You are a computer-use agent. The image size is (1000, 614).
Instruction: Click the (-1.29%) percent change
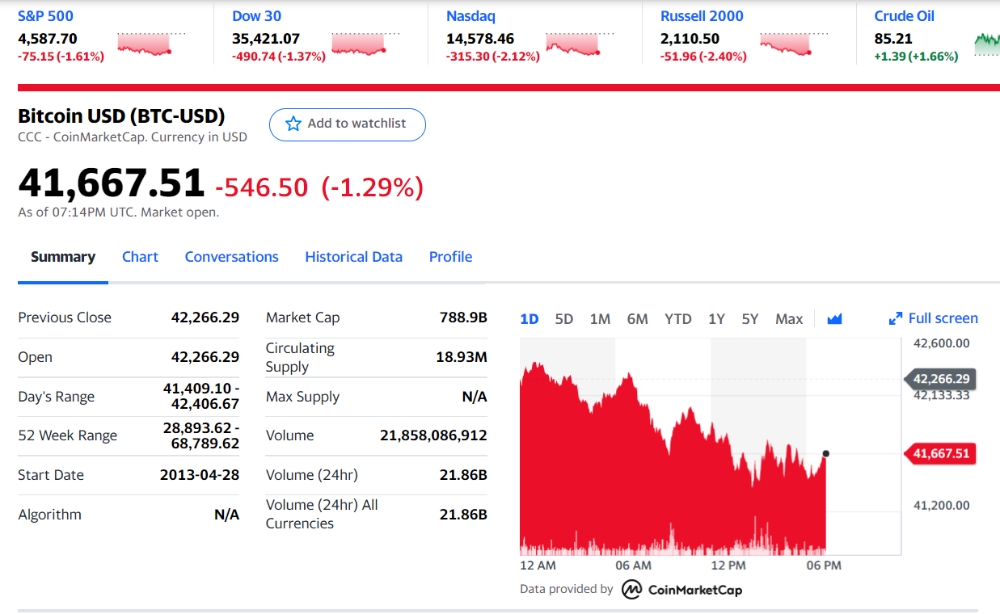point(372,187)
